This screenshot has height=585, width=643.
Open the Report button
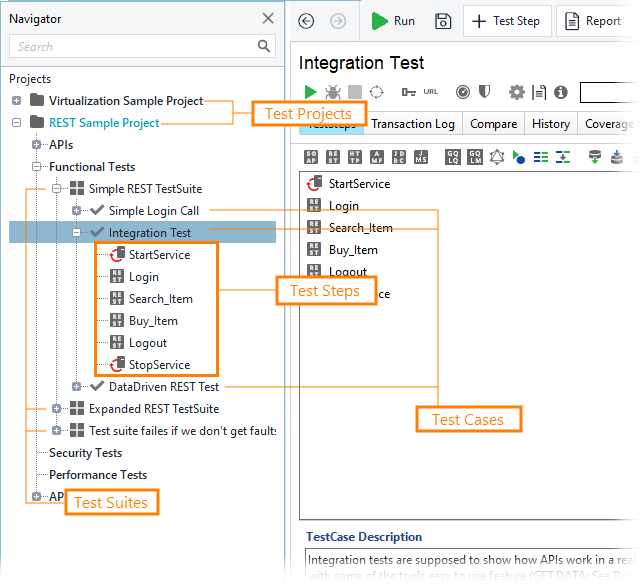pyautogui.click(x=593, y=21)
